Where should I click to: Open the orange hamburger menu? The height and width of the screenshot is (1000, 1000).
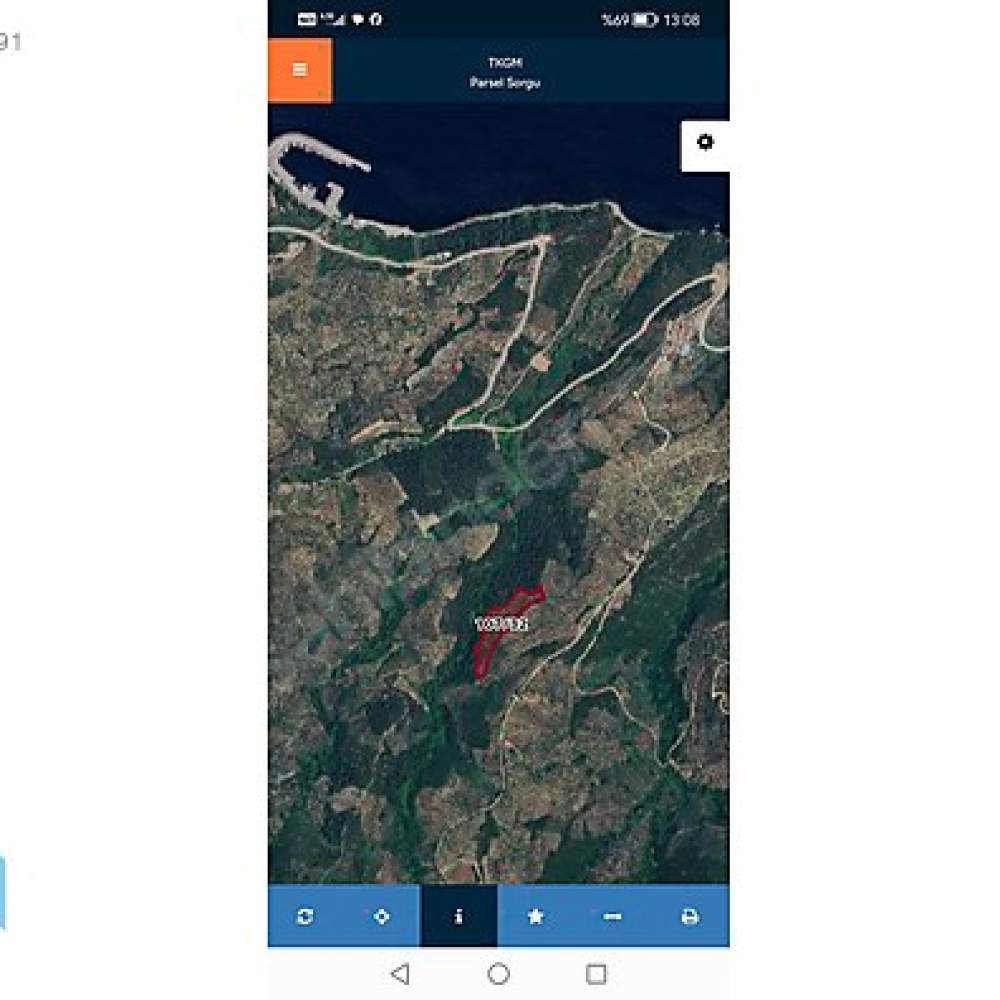pyautogui.click(x=300, y=70)
